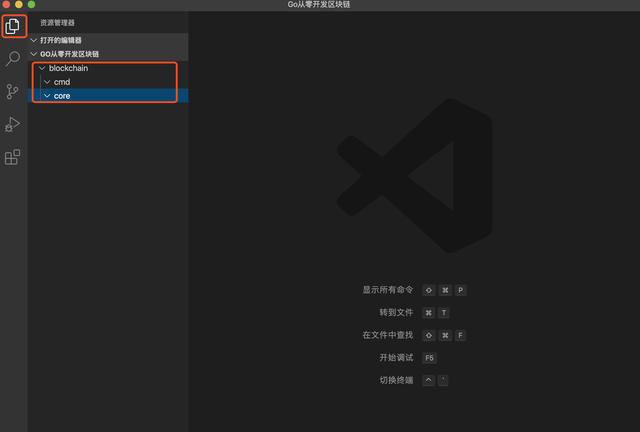640x432 pixels.
Task: Open the Explorer view in activity bar
Action: 13,26
